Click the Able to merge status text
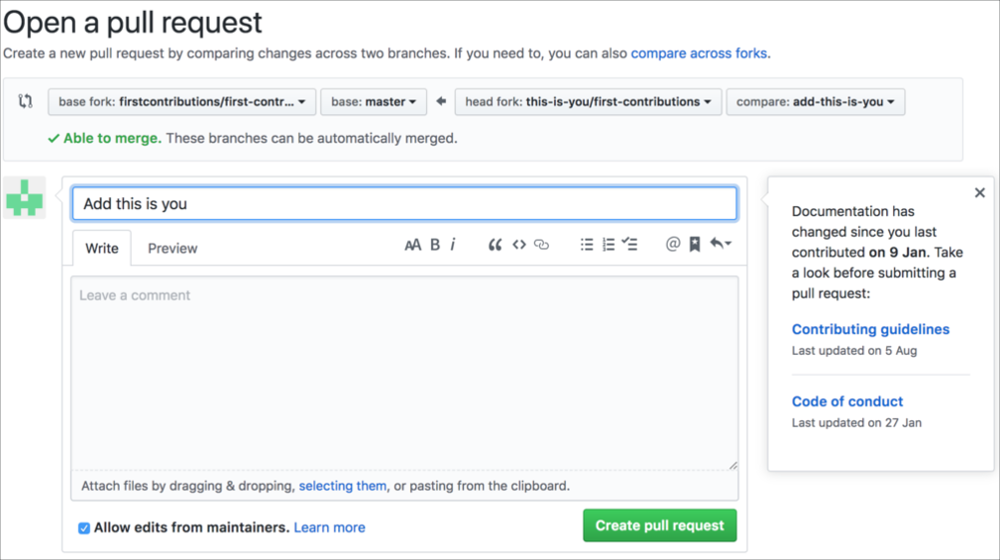The width and height of the screenshot is (1000, 560). tap(112, 138)
